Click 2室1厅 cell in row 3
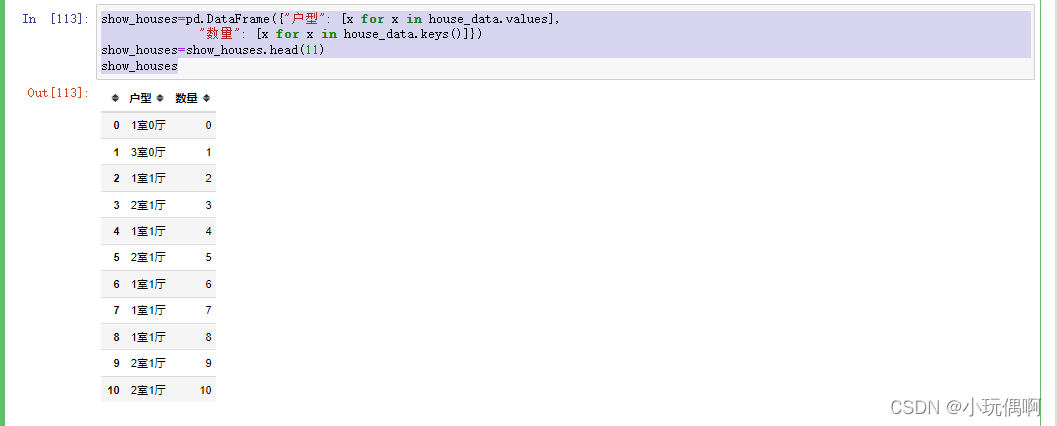This screenshot has height=426, width=1057. [148, 205]
